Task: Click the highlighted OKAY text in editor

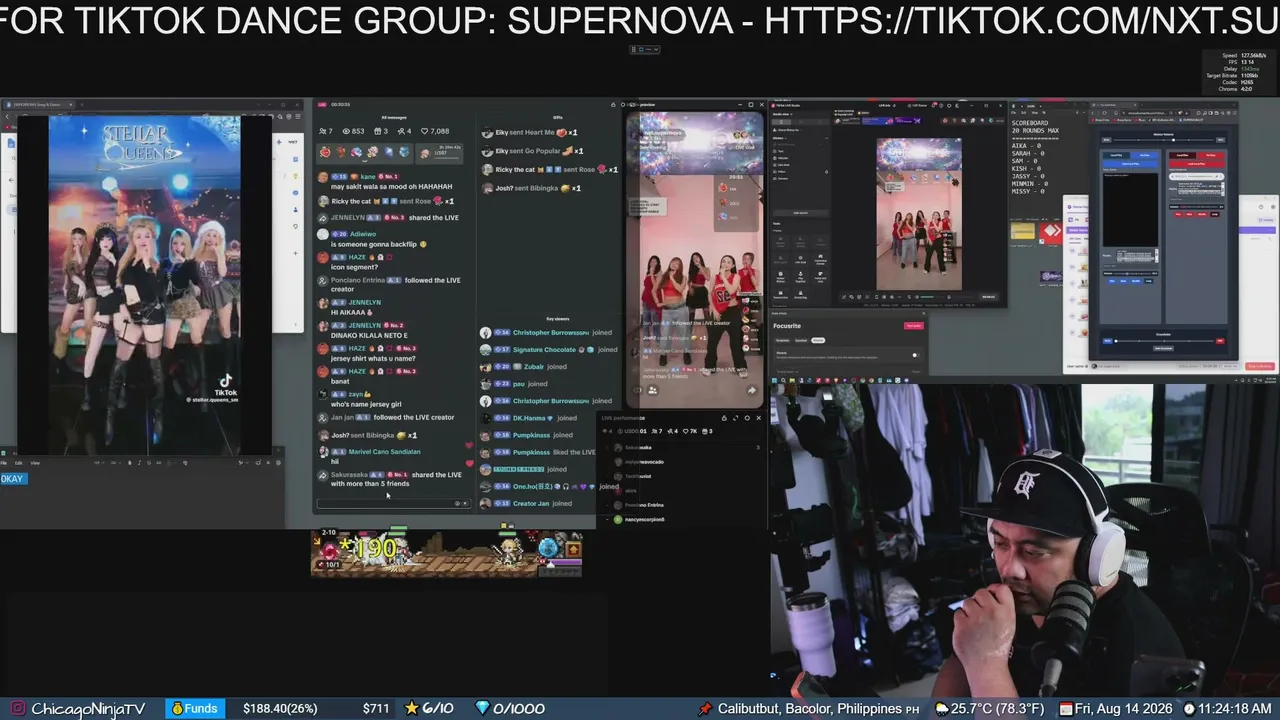Action: 13,479
